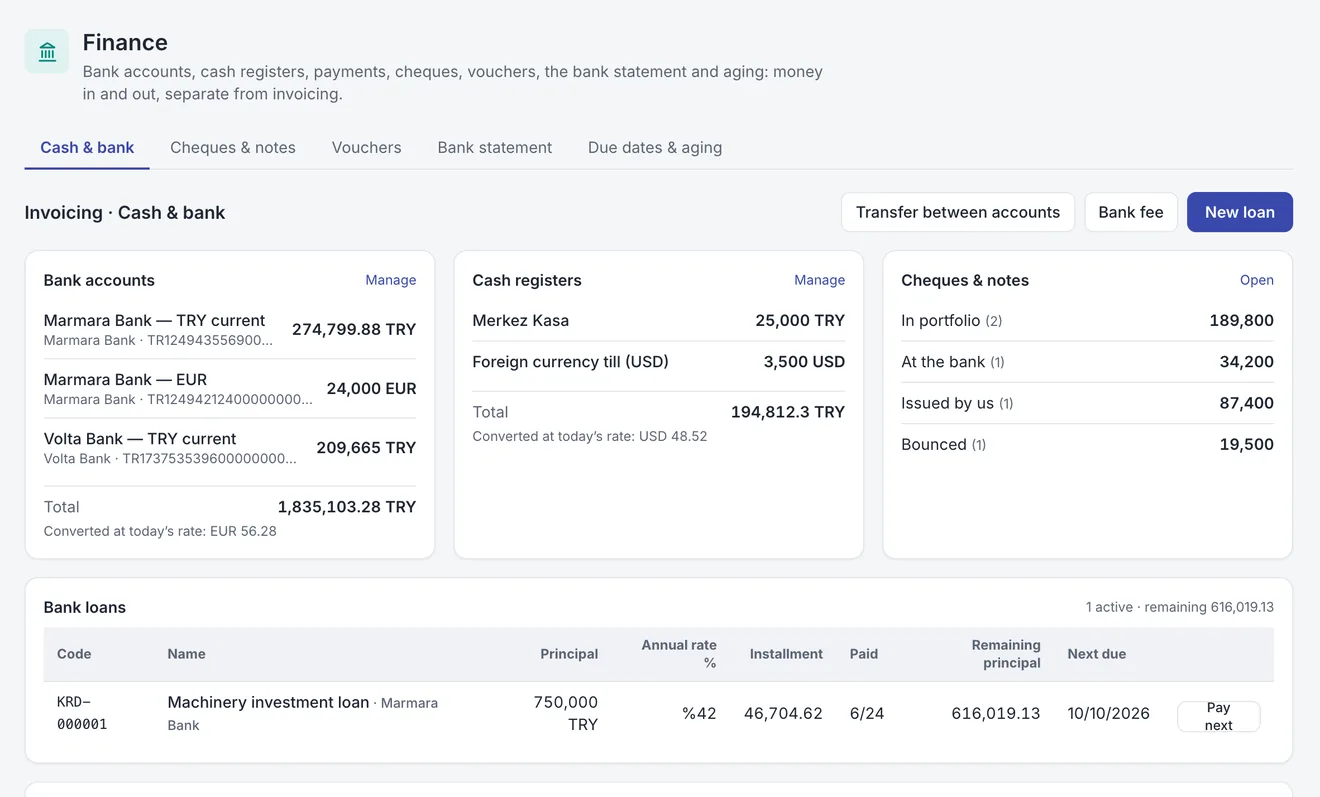Screen dimensions: 1320x797
Task: Click the 19,500 bounced amount
Action: click(x=1246, y=444)
